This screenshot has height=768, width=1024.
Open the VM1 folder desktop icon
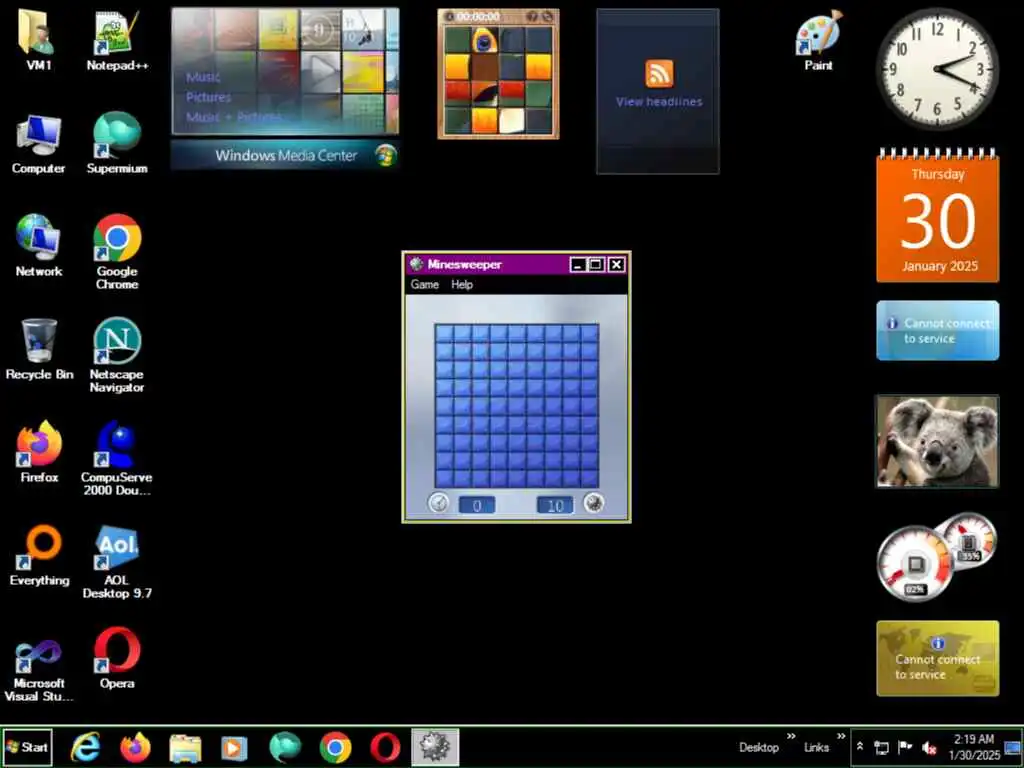(x=39, y=40)
